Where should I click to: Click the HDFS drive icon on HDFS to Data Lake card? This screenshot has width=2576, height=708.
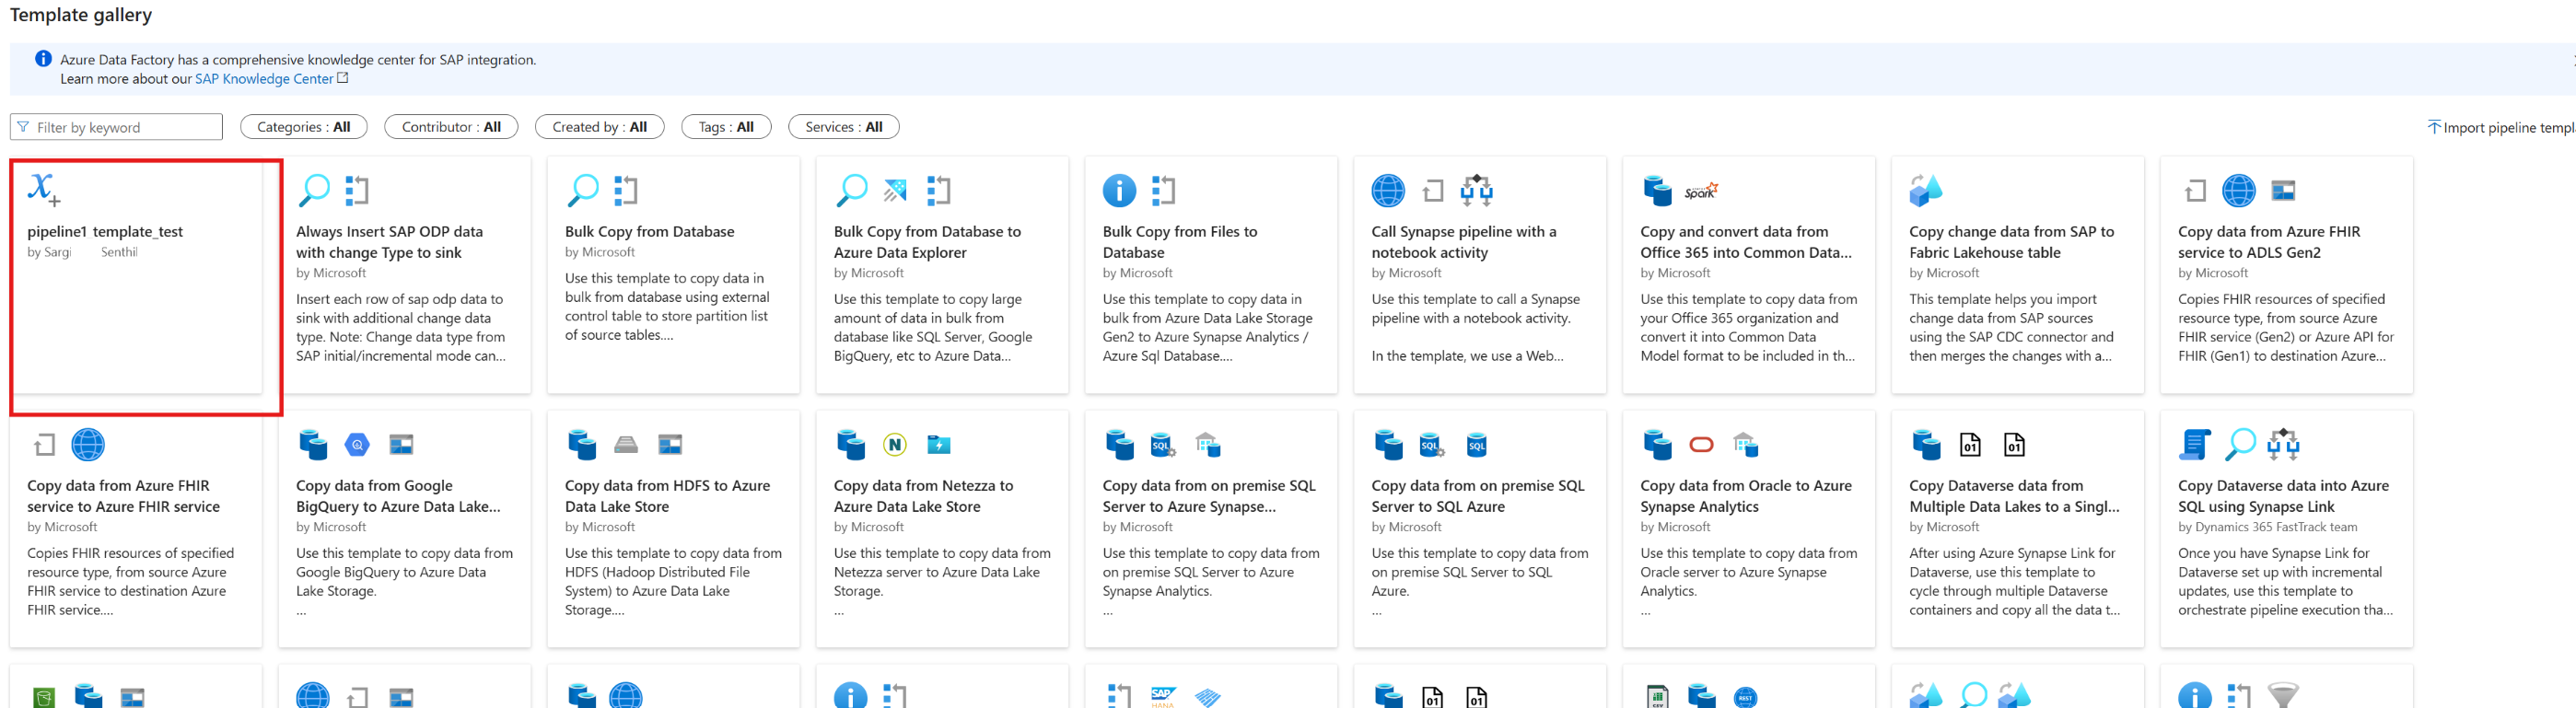pyautogui.click(x=626, y=444)
